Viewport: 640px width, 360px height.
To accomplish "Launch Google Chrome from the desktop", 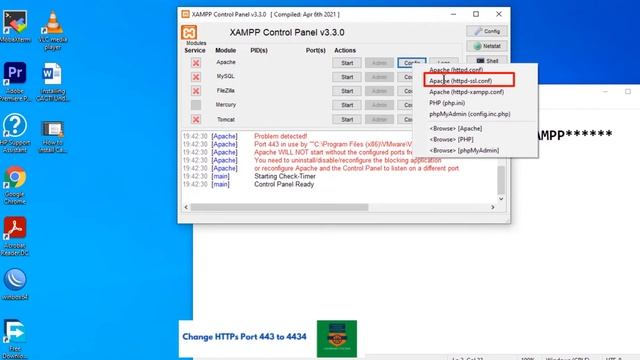I will (x=15, y=184).
